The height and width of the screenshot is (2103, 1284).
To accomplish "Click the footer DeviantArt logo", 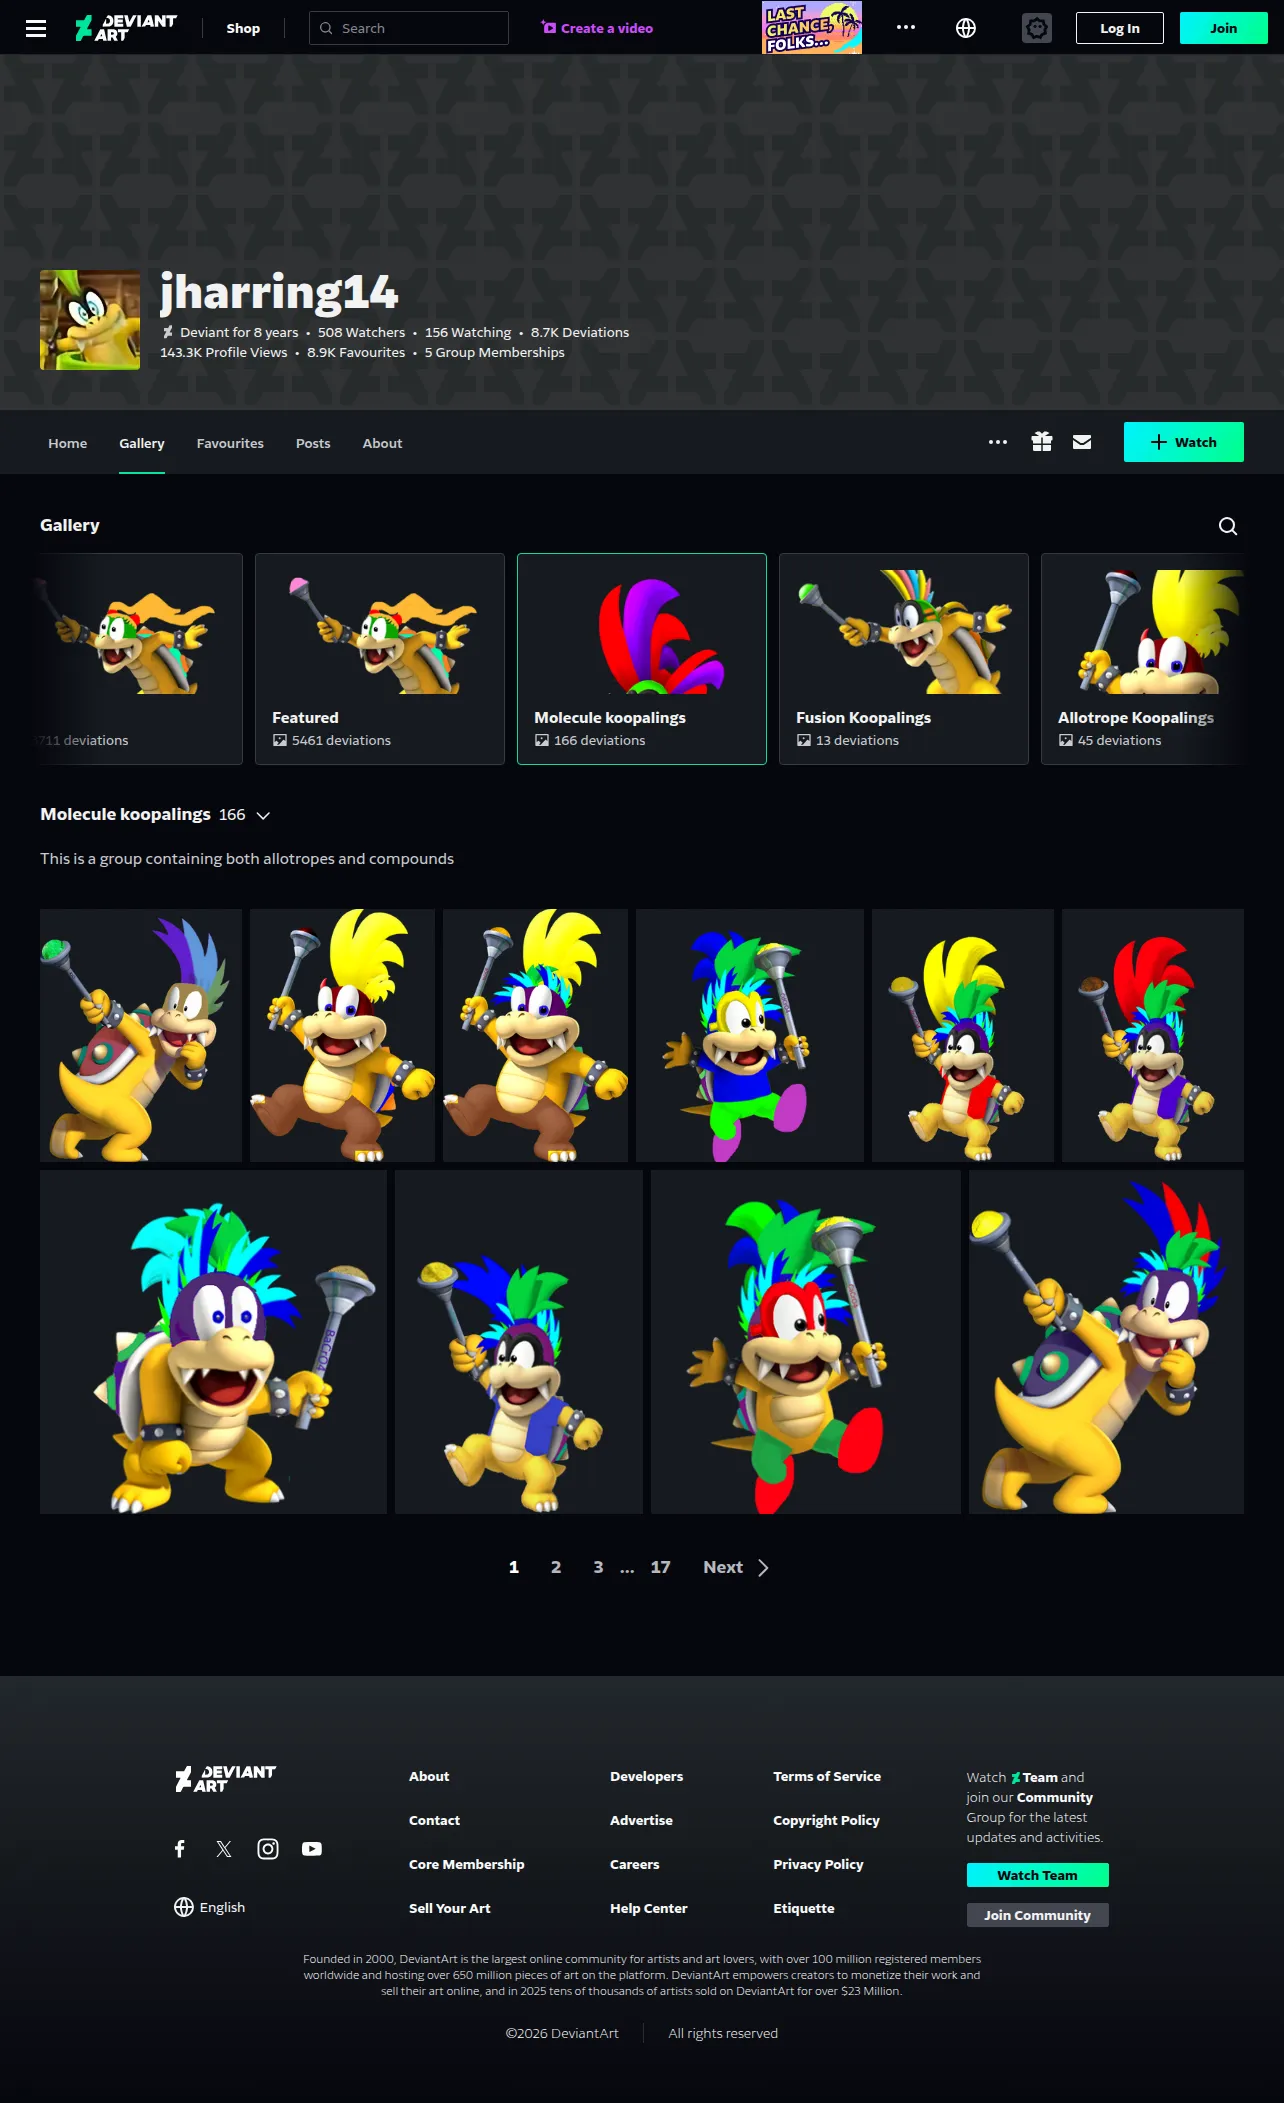I will [225, 1779].
